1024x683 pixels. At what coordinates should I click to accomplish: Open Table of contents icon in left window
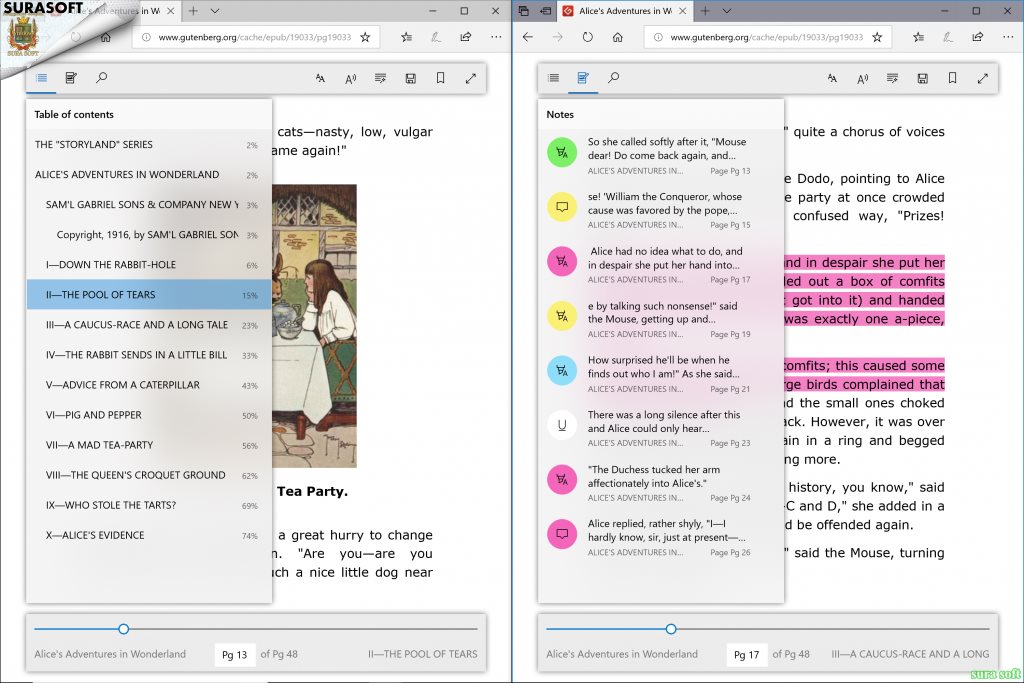[x=42, y=78]
